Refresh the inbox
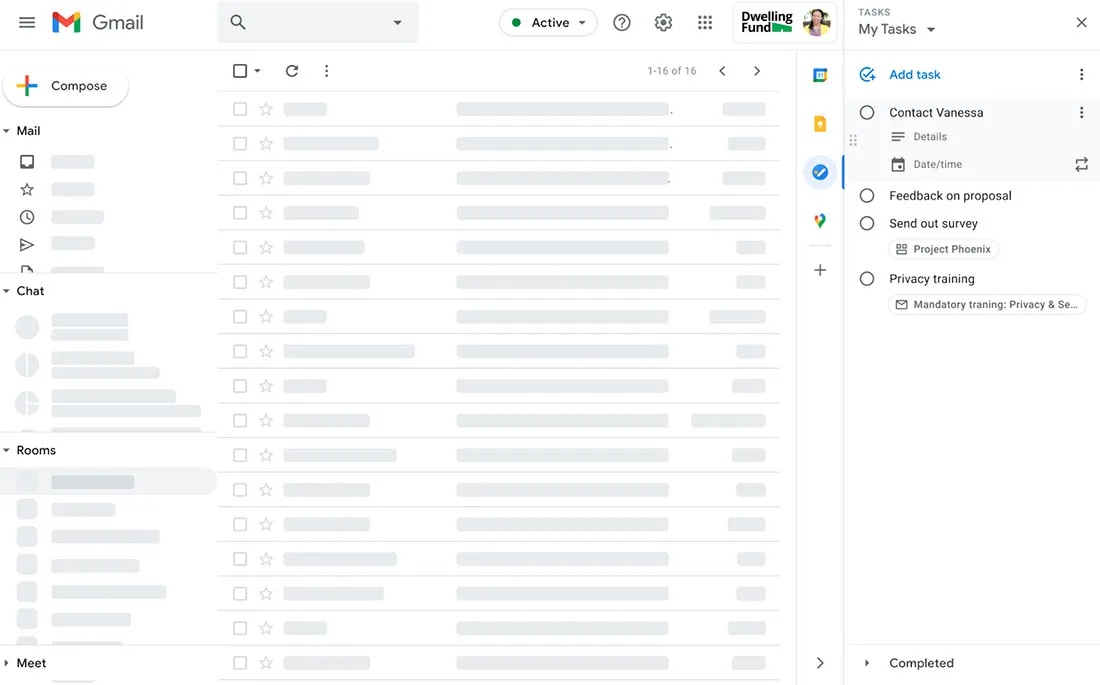Viewport: 1100px width, 685px height. tap(291, 71)
